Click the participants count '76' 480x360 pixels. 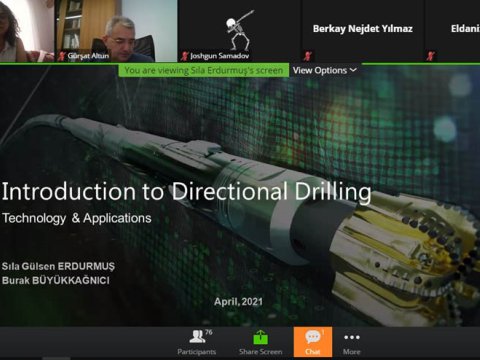pos(209,332)
